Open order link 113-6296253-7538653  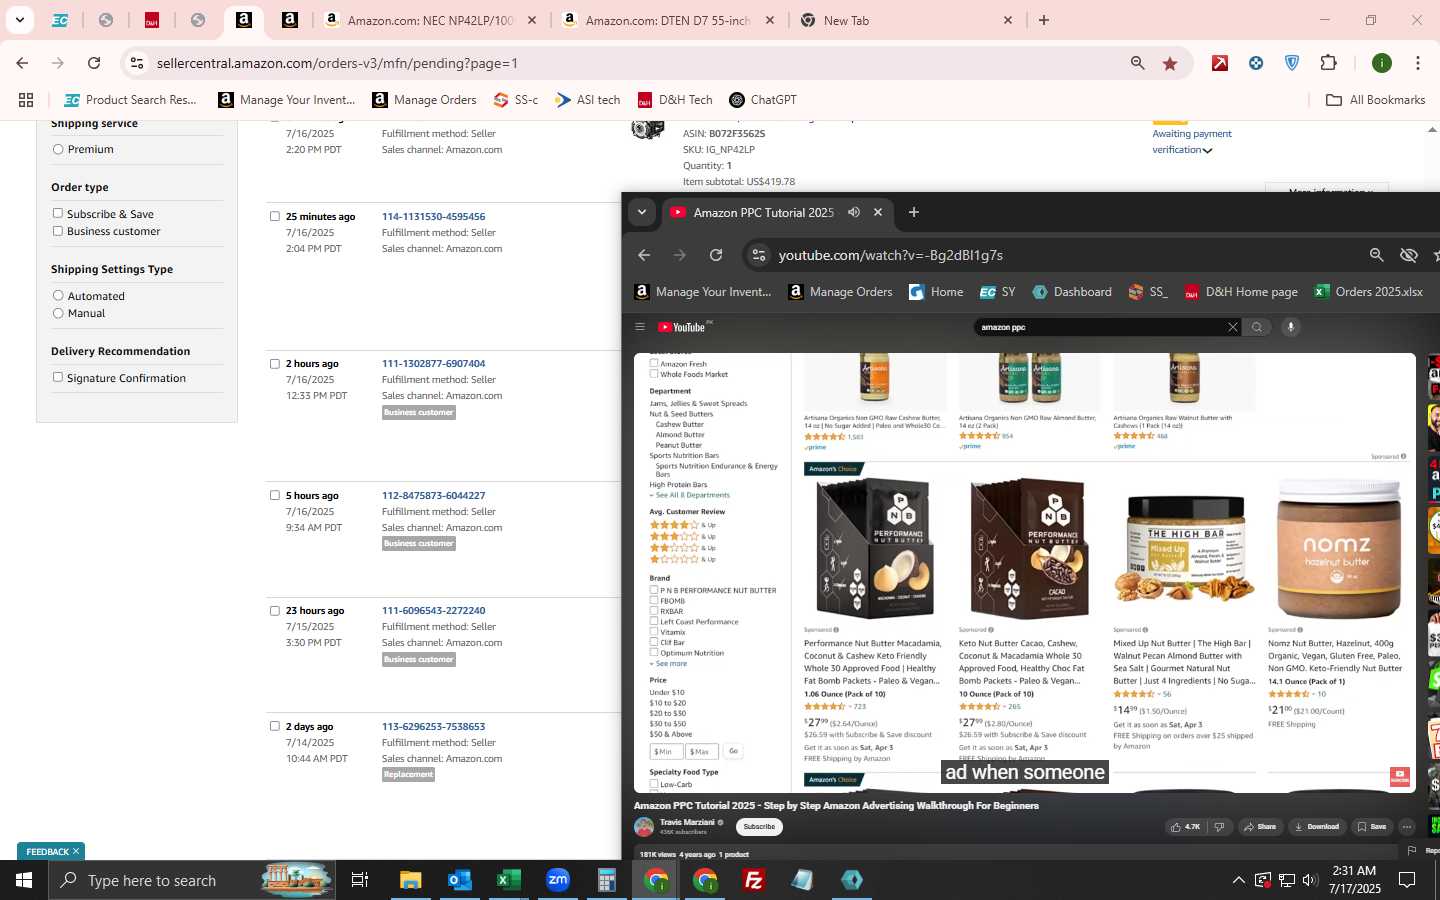433,726
